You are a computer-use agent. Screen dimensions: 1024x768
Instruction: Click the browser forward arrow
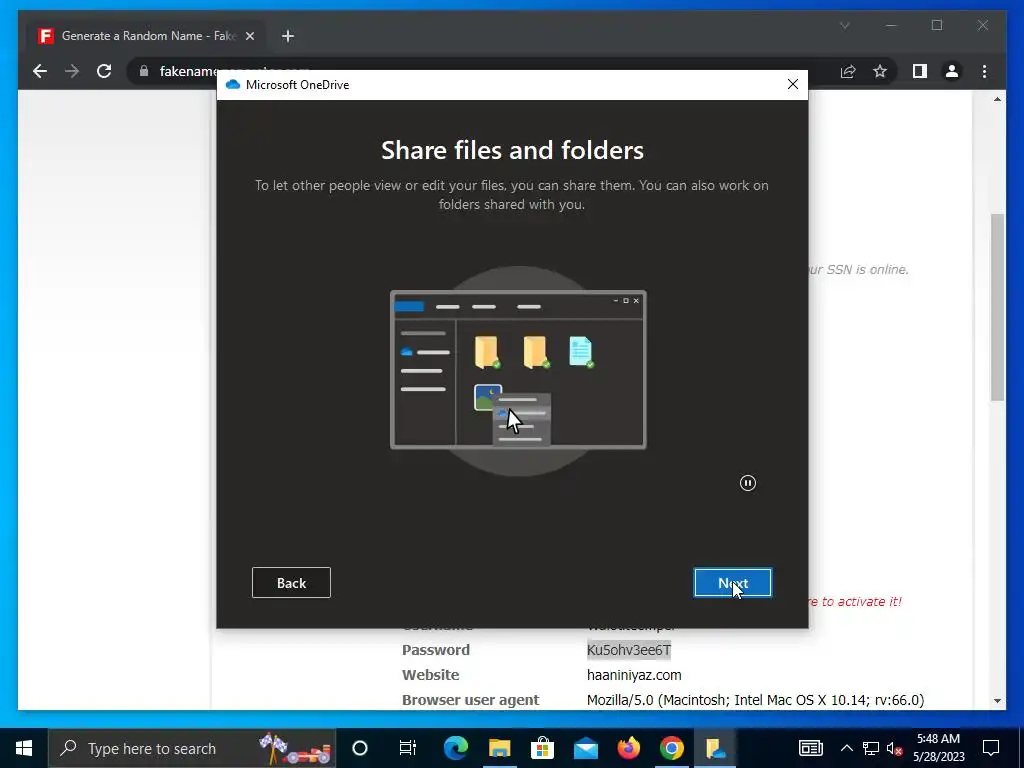72,71
